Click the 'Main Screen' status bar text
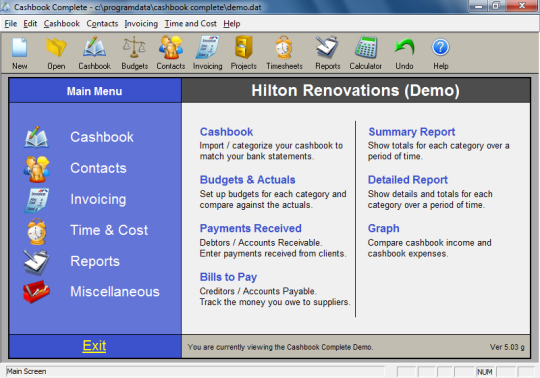 (27, 371)
